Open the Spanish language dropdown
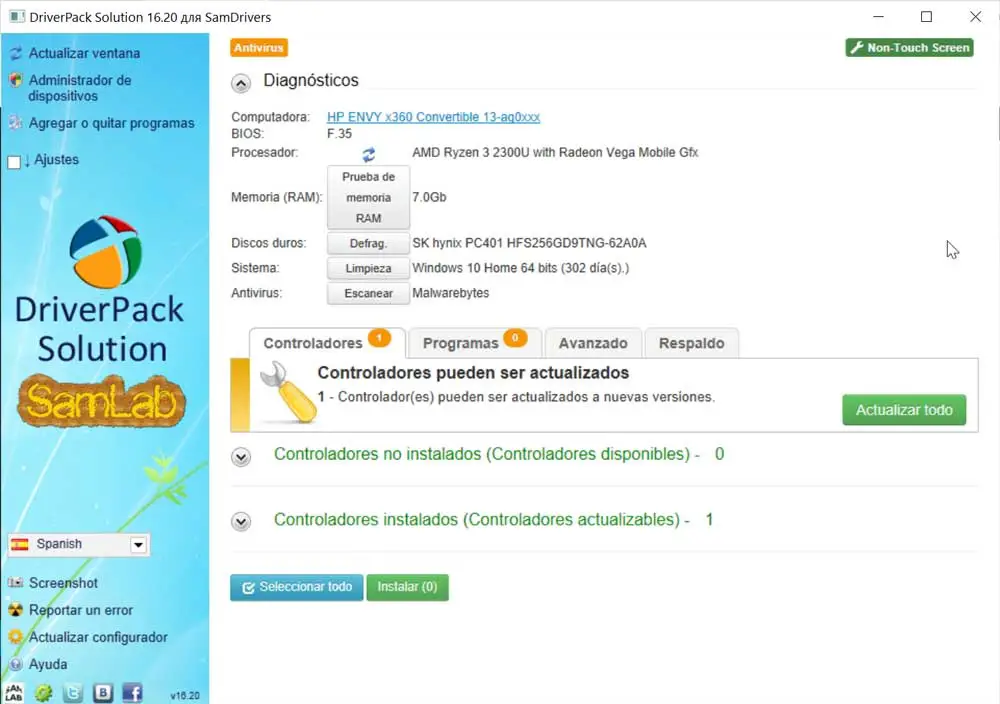1000x704 pixels. (79, 545)
